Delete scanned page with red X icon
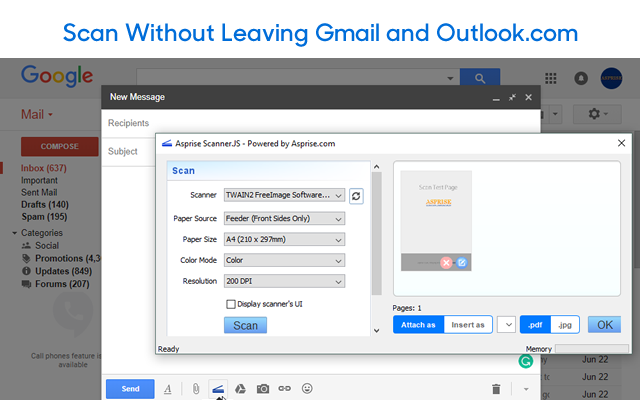Screen dimensions: 640x400 click(x=446, y=263)
